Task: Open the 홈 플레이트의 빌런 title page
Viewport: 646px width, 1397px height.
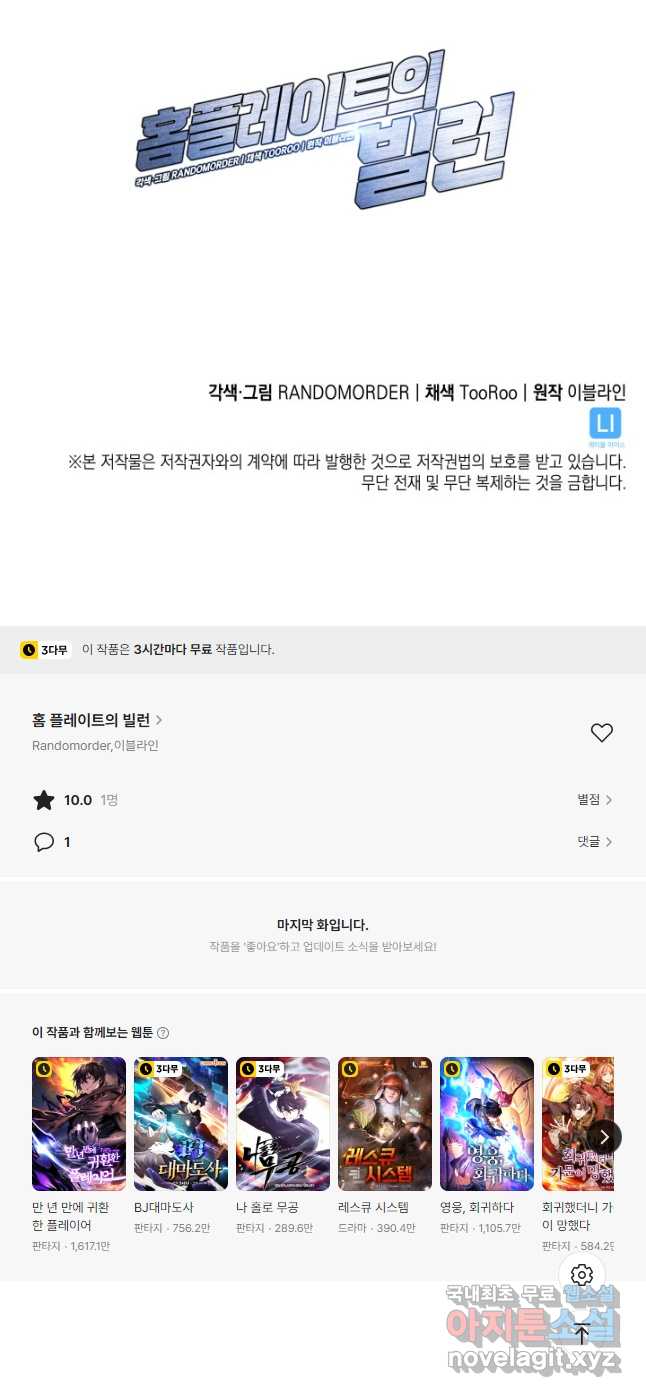Action: (x=97, y=720)
